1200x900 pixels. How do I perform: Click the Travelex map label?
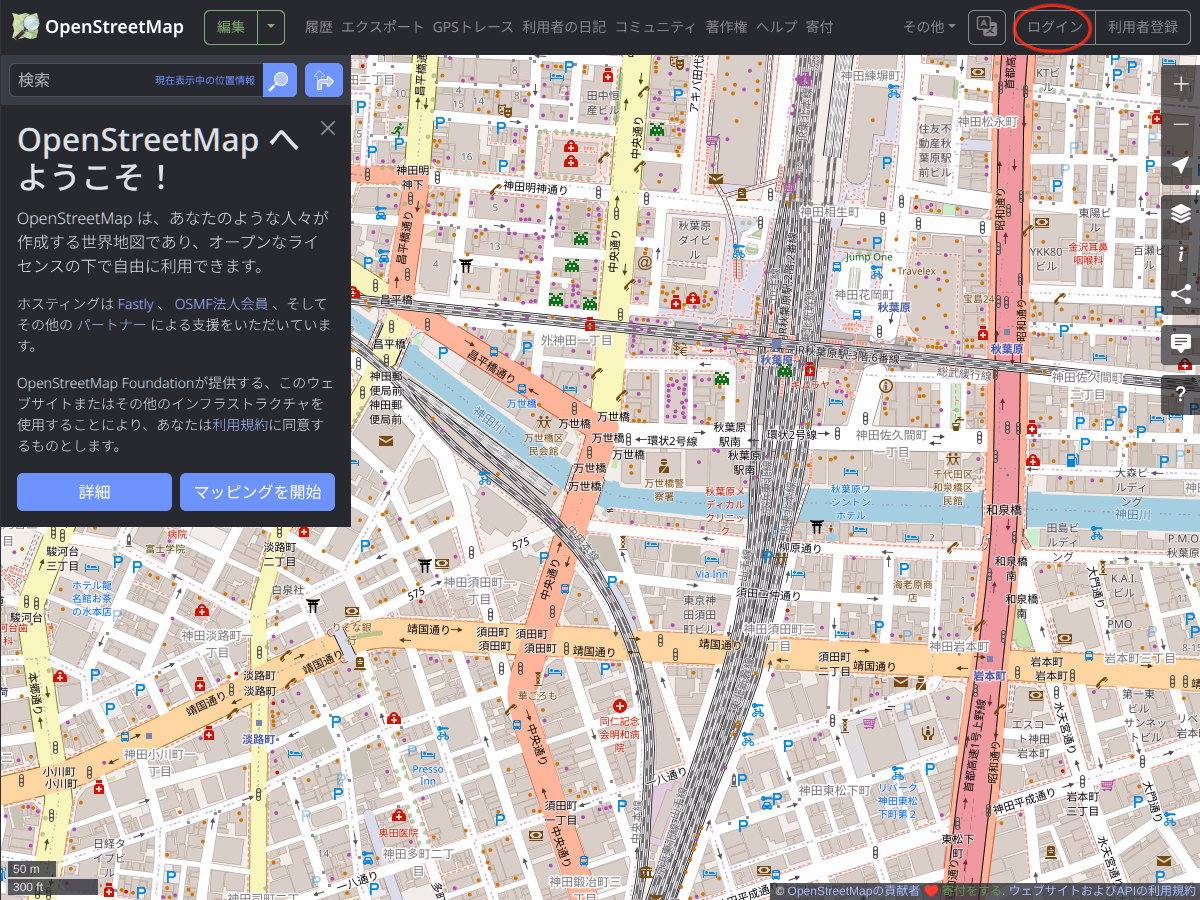pyautogui.click(x=916, y=271)
